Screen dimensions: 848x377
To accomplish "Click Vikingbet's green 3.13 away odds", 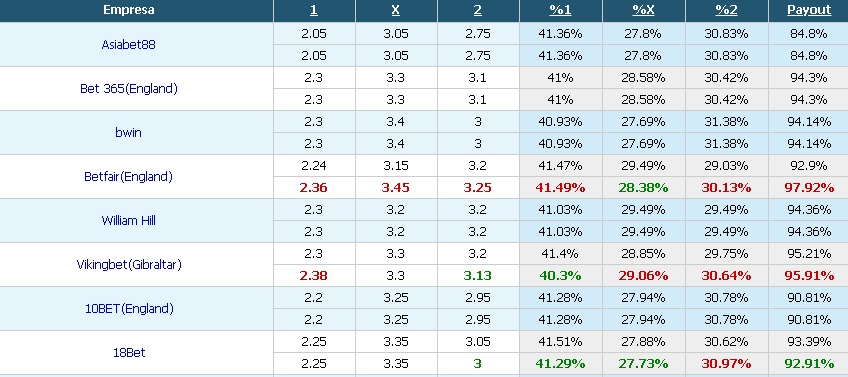I will pyautogui.click(x=477, y=275).
